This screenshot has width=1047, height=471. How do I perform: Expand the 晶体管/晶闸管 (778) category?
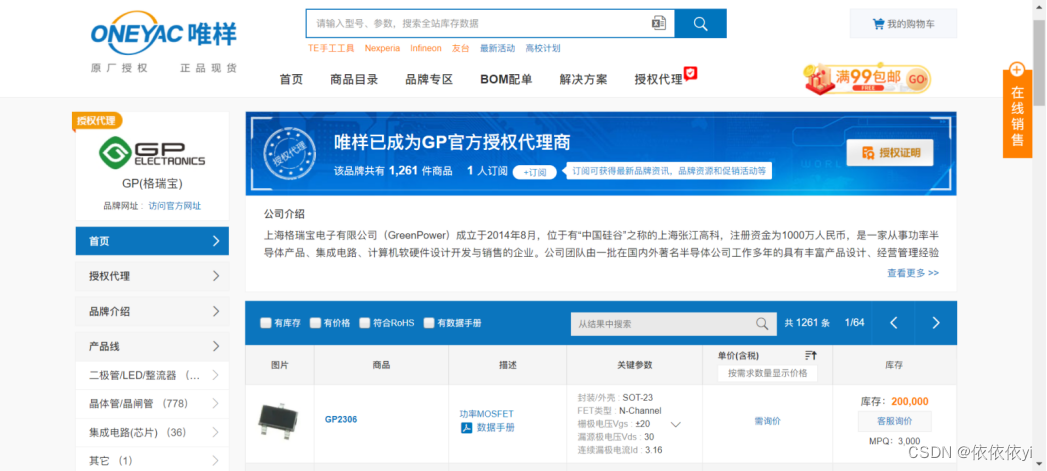[x=152, y=404]
